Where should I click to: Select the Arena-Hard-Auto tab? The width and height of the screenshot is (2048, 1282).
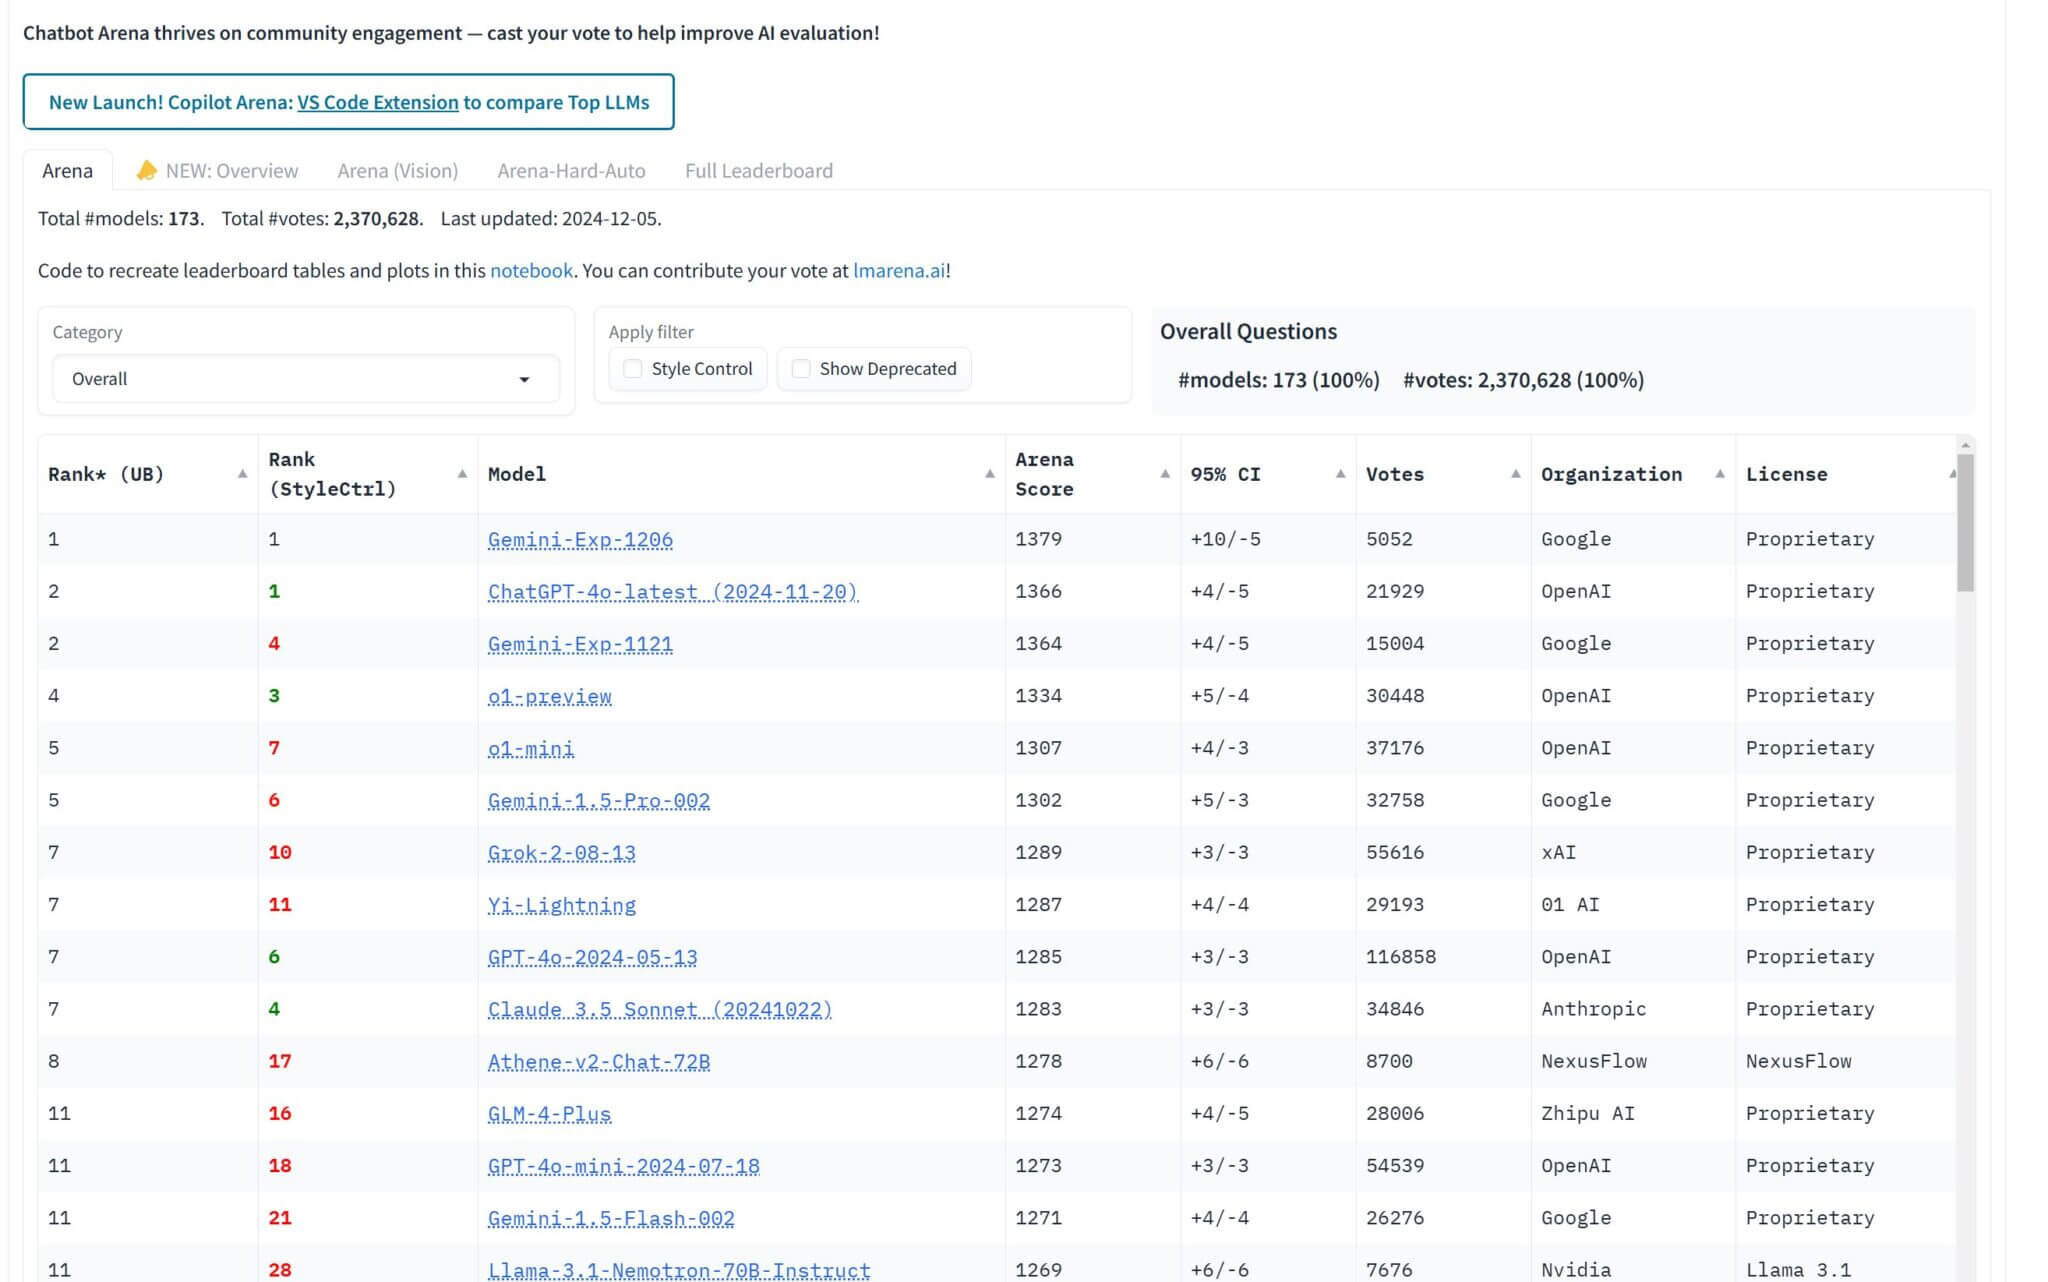click(x=571, y=171)
